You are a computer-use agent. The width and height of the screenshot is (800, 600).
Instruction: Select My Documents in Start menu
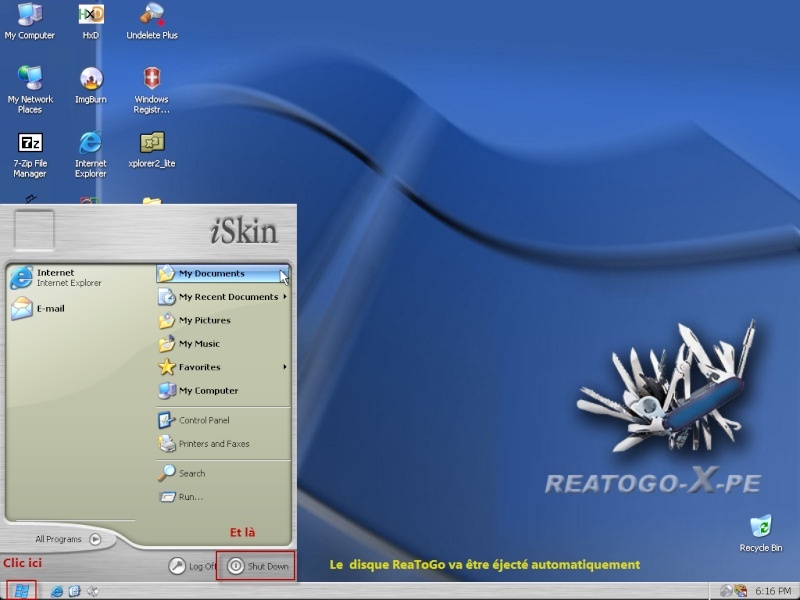tap(223, 273)
